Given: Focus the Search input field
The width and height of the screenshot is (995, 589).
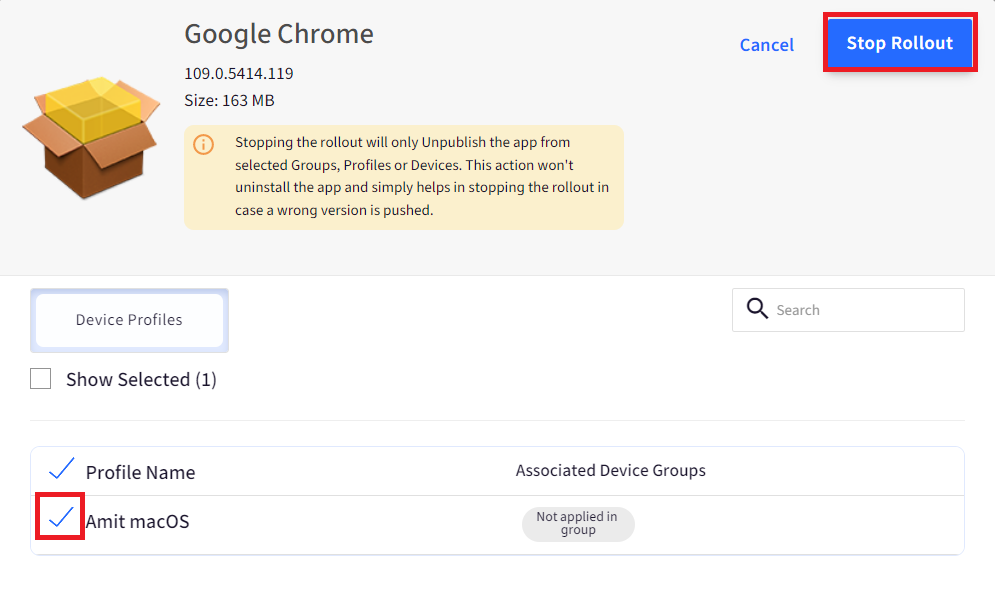Looking at the screenshot, I should (x=848, y=310).
